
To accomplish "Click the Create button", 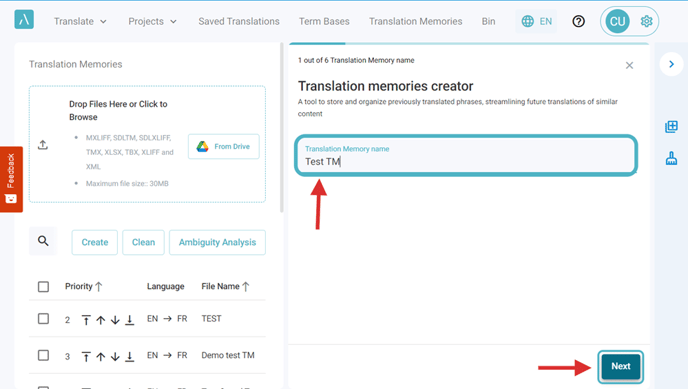I will pos(95,242).
